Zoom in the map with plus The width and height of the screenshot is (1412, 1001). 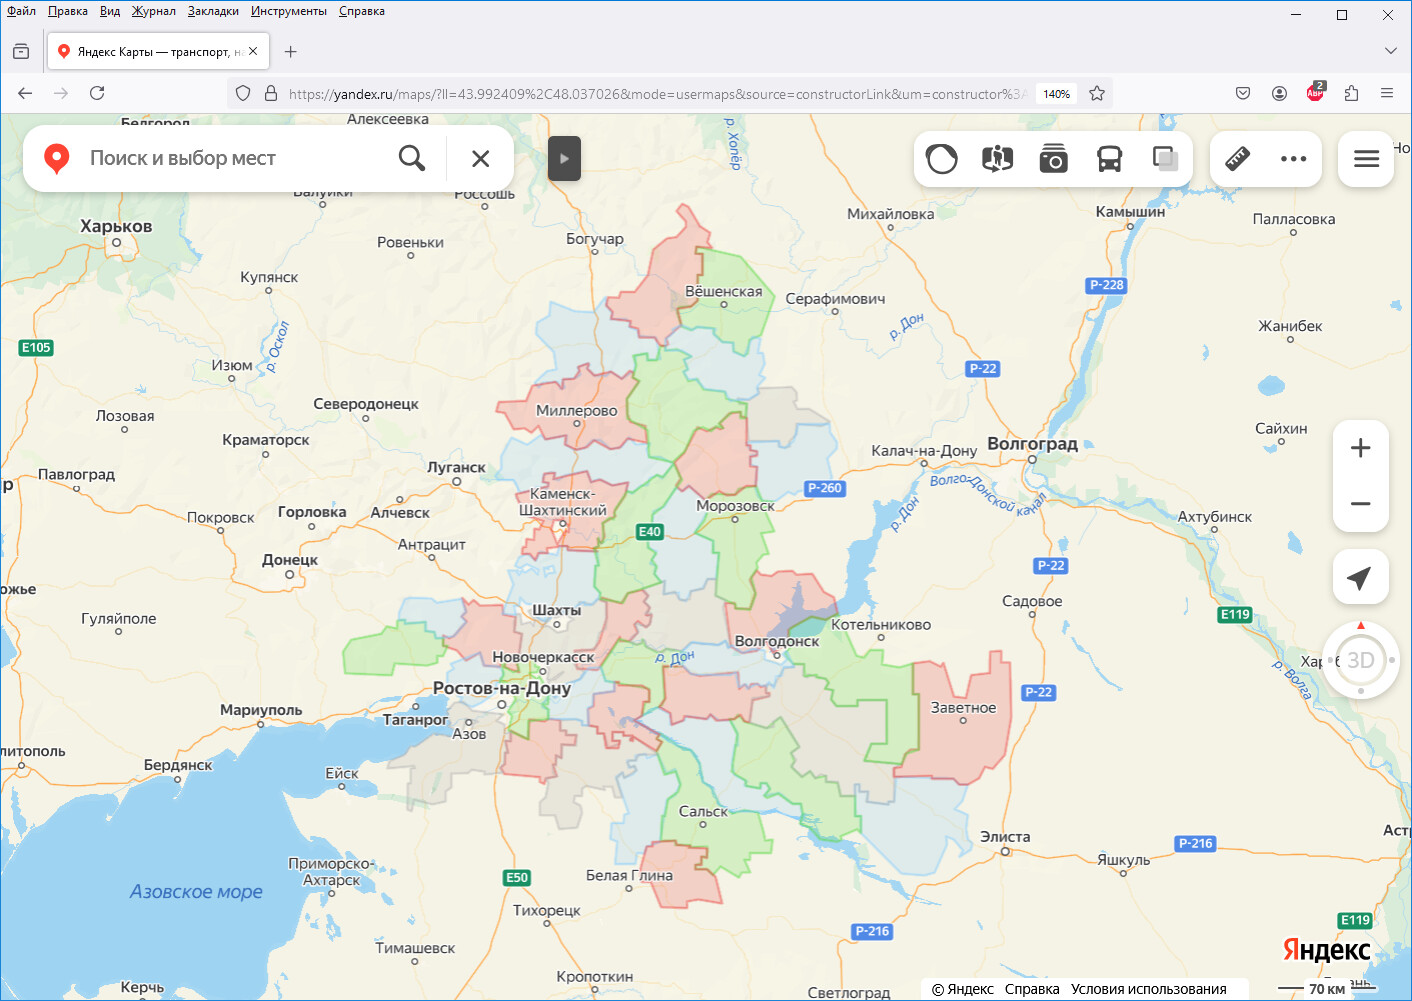(1360, 448)
